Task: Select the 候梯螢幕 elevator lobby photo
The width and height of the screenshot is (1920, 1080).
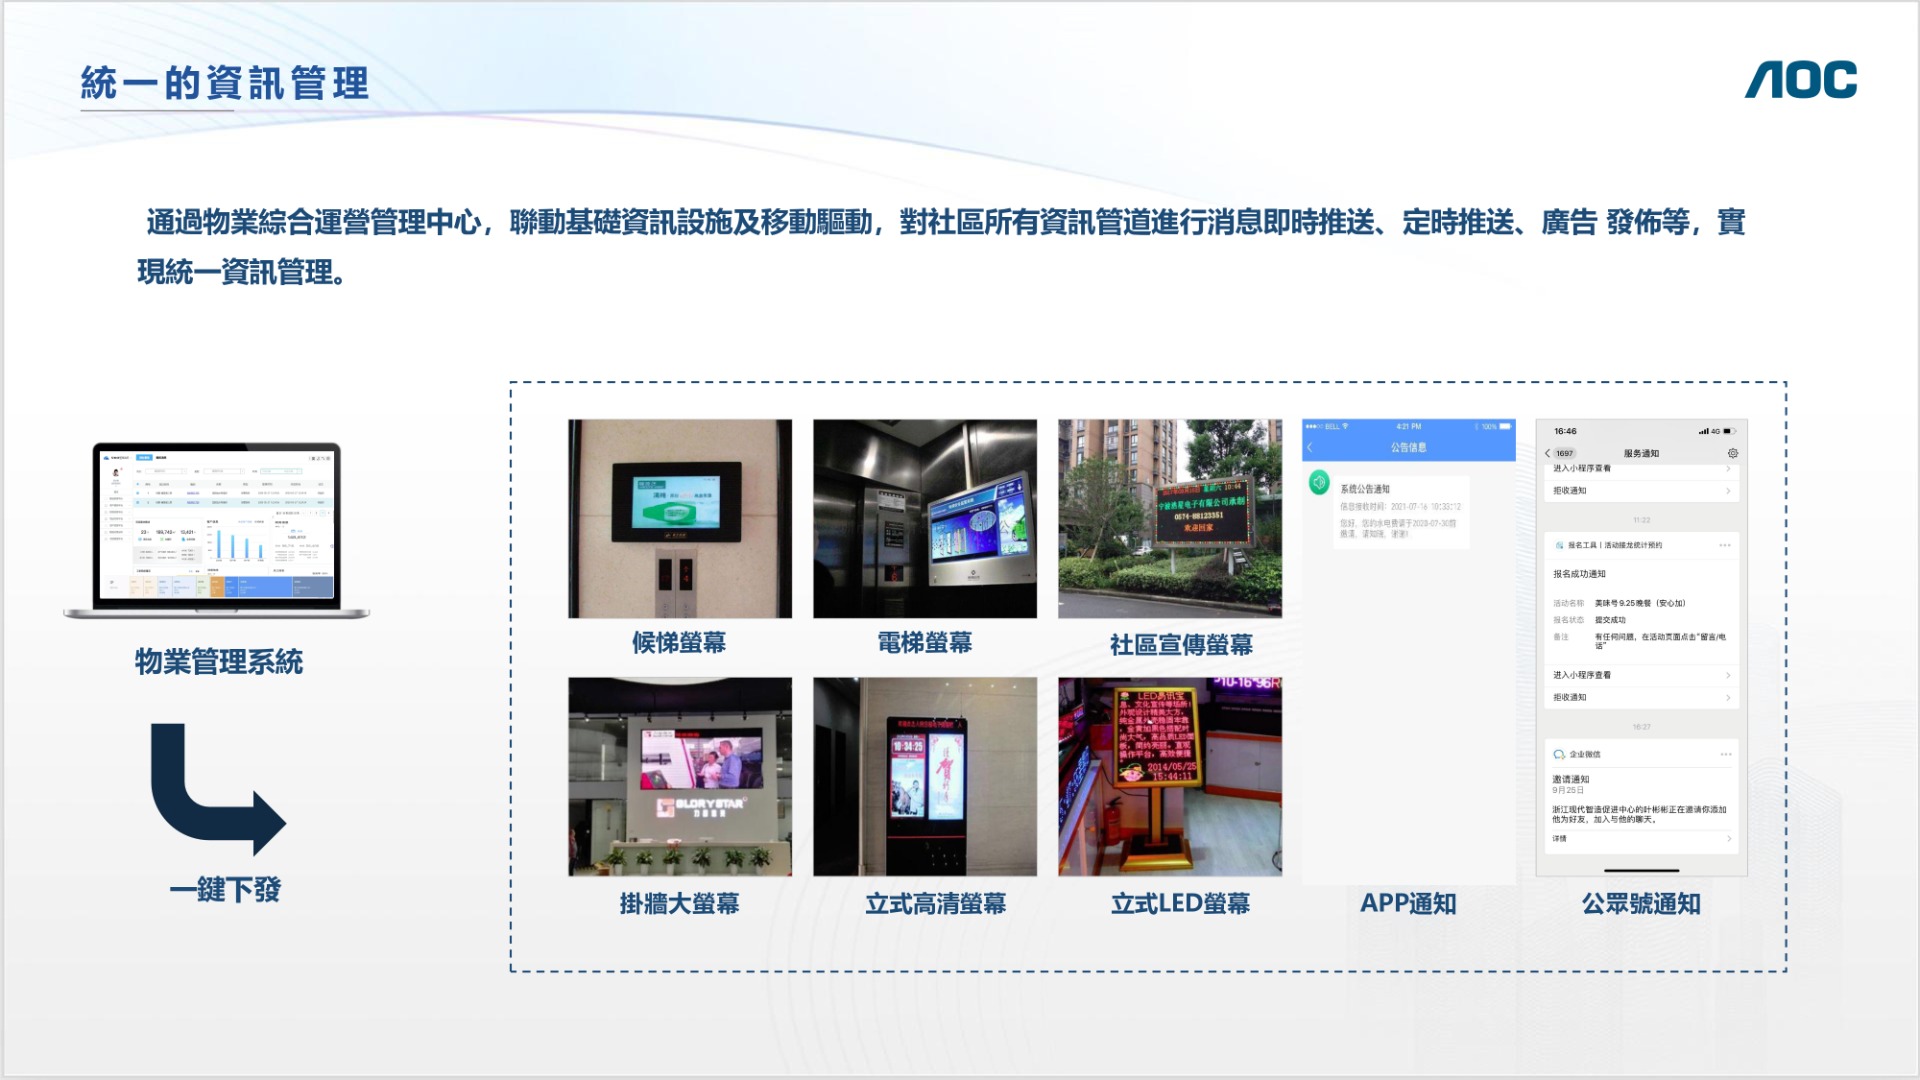Action: coord(680,518)
